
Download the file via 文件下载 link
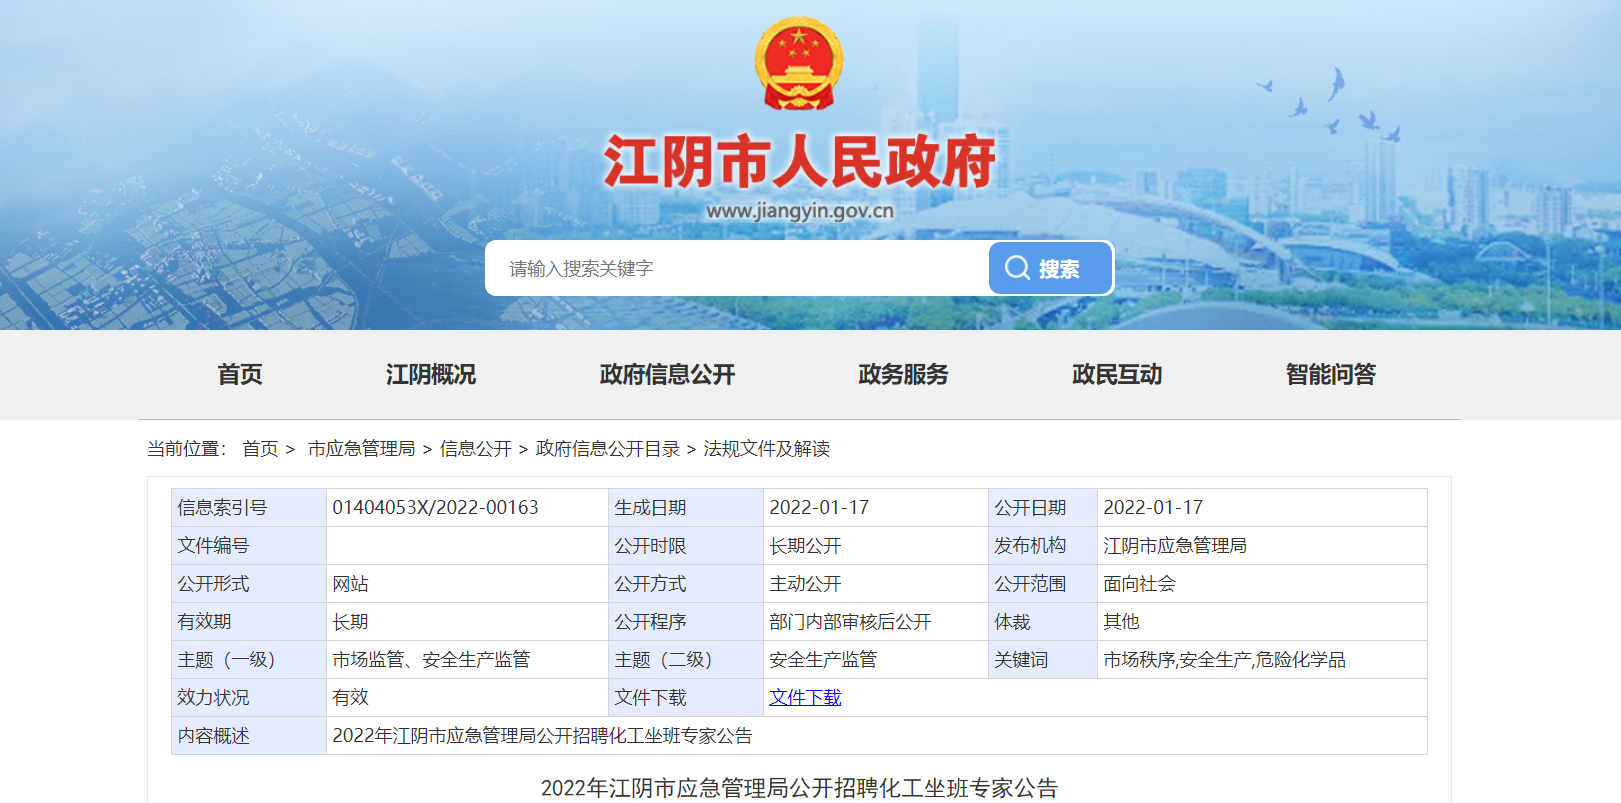point(805,698)
